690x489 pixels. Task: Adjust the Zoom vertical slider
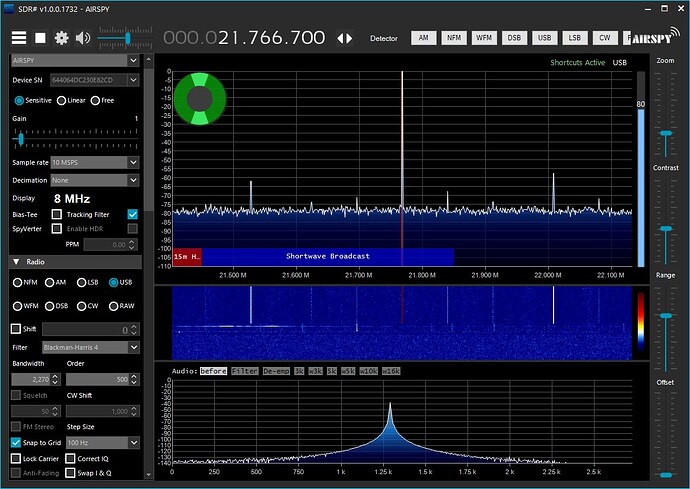665,133
